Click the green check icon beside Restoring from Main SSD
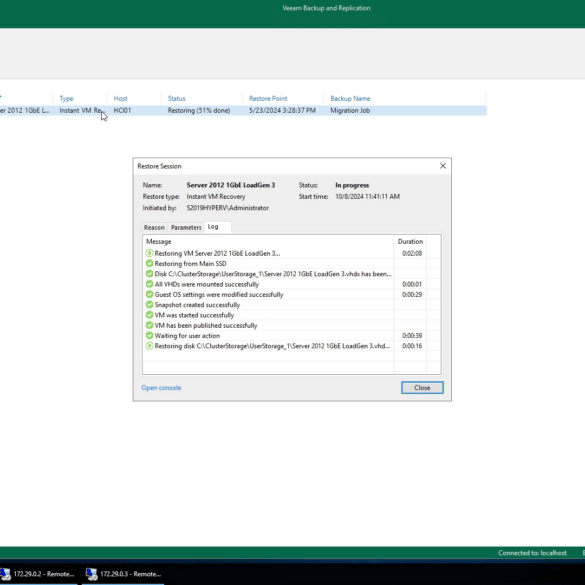Viewport: 585px width, 585px height. [x=149, y=263]
